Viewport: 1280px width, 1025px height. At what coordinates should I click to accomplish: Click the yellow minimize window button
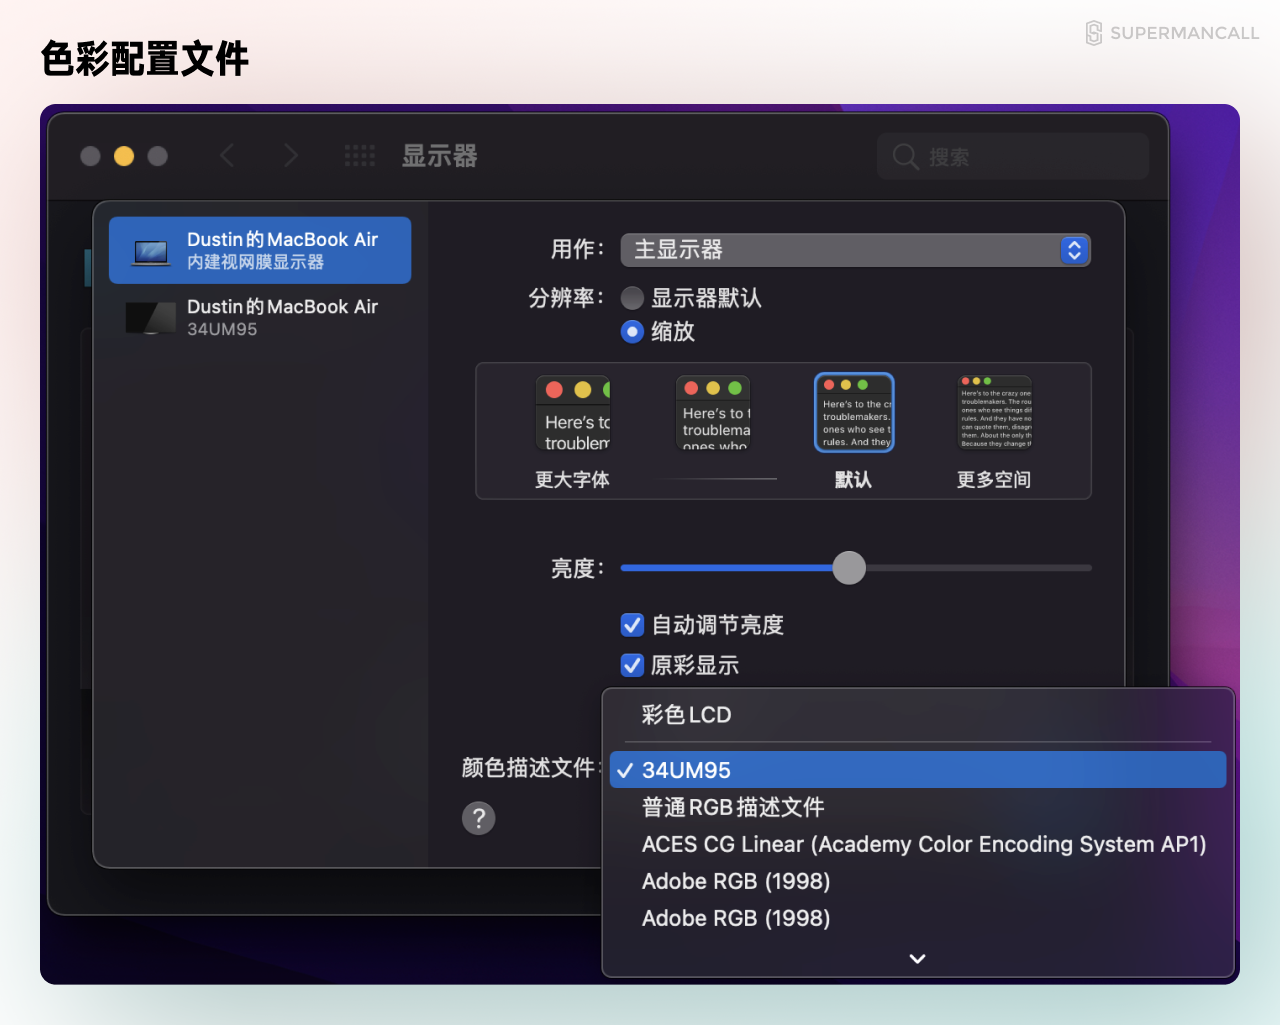124,156
